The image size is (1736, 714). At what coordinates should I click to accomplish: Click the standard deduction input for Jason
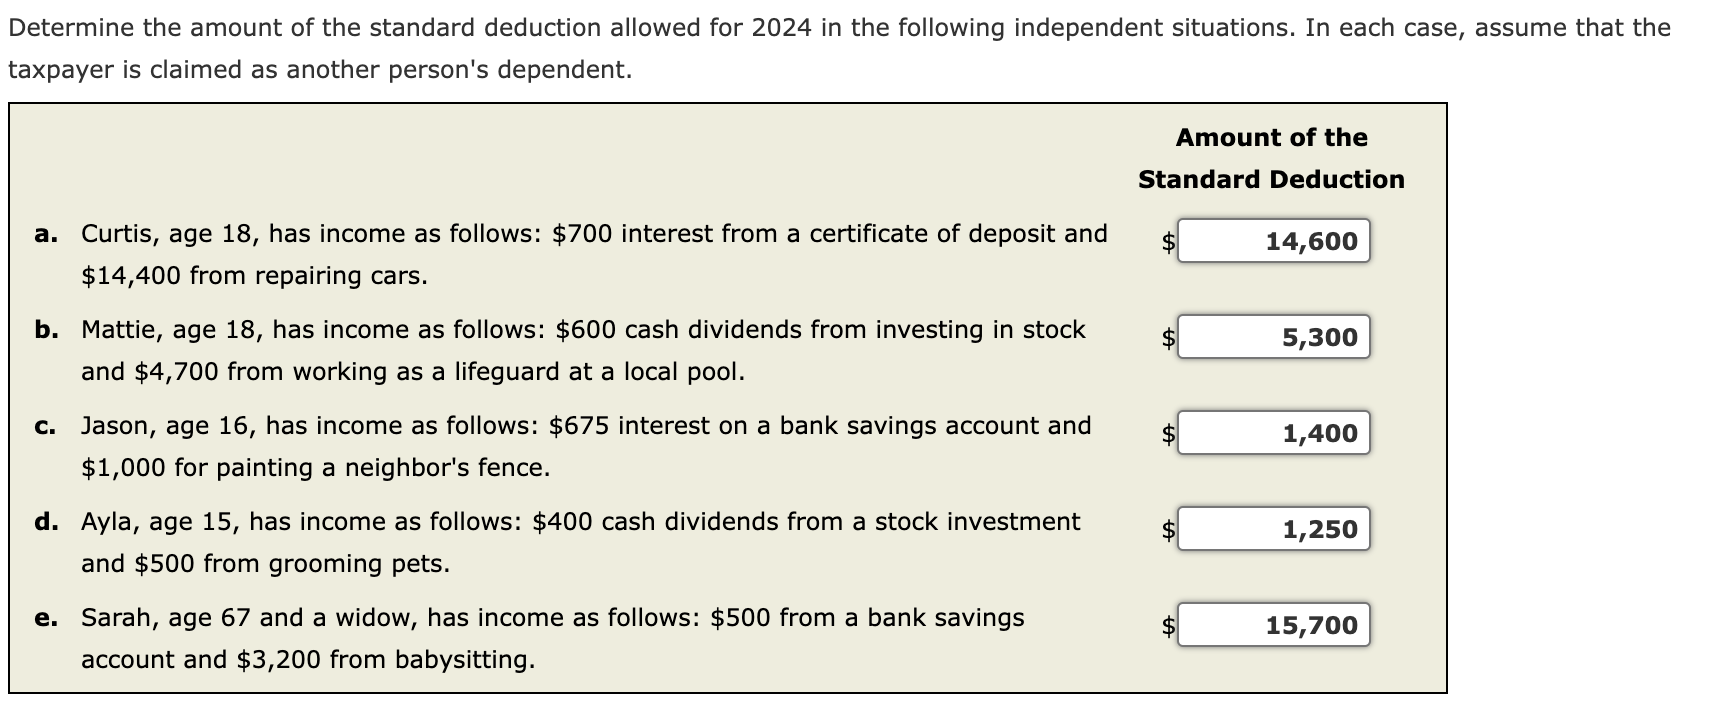[x=1272, y=433]
